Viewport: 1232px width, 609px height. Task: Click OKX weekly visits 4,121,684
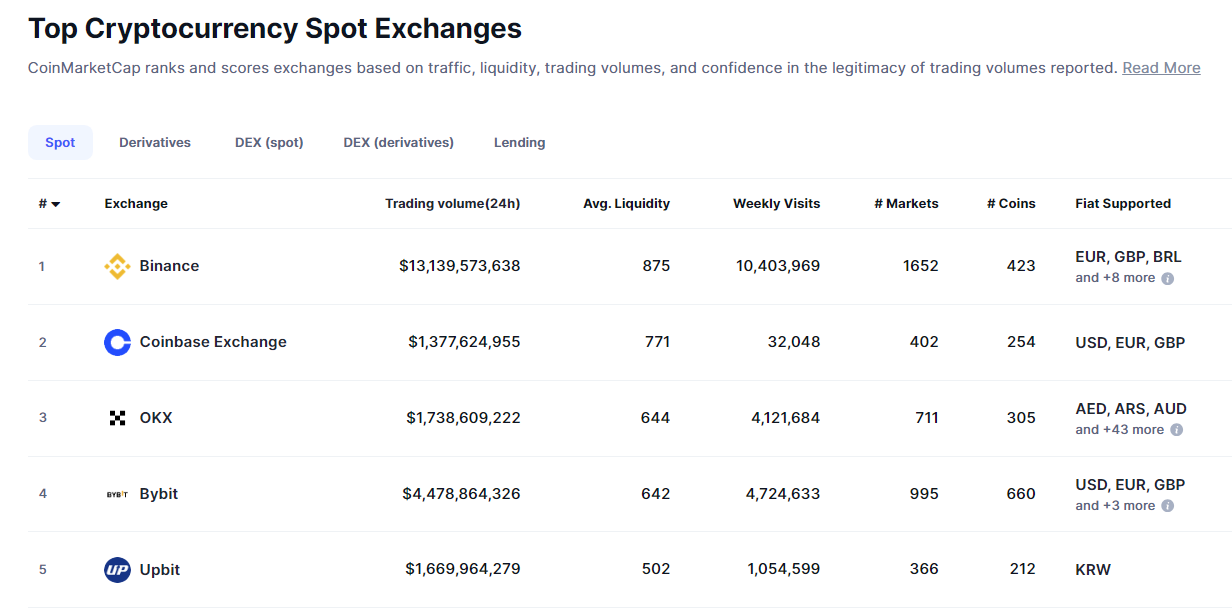786,418
